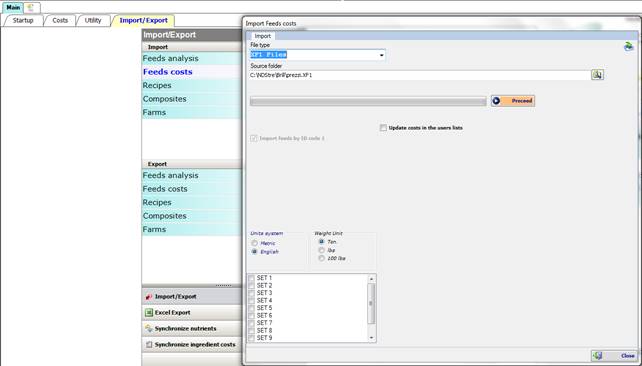Open Recipes under Import

[x=192, y=86]
